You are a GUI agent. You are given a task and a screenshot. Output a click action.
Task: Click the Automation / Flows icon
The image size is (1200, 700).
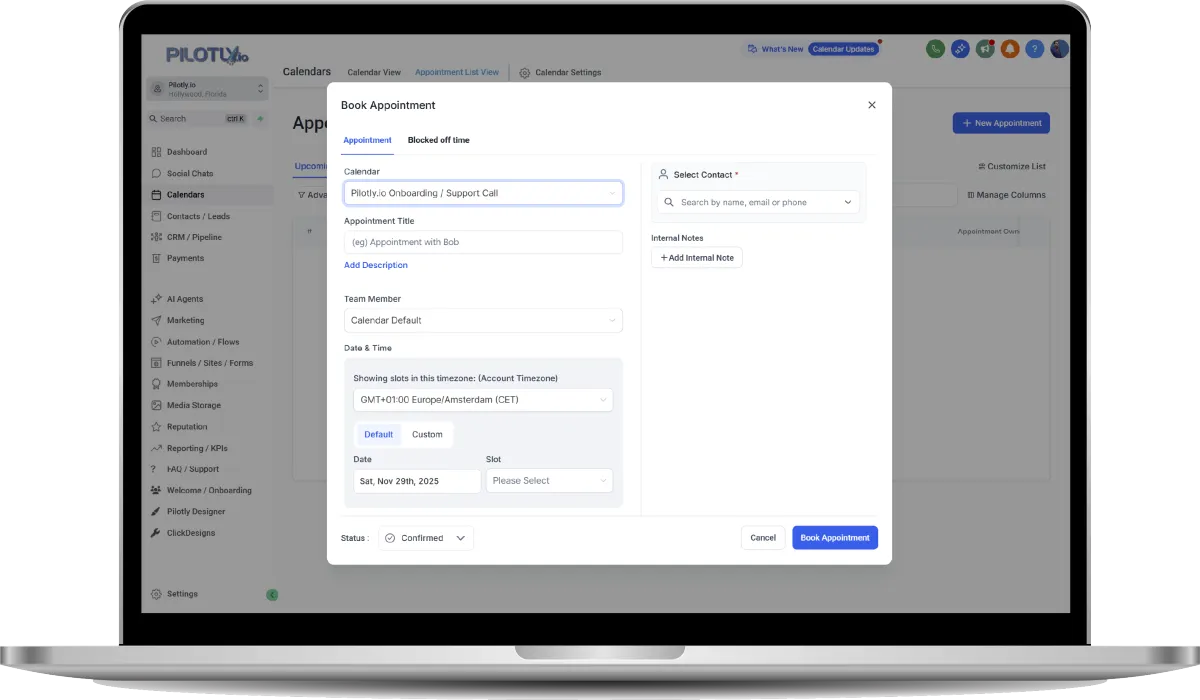(156, 342)
